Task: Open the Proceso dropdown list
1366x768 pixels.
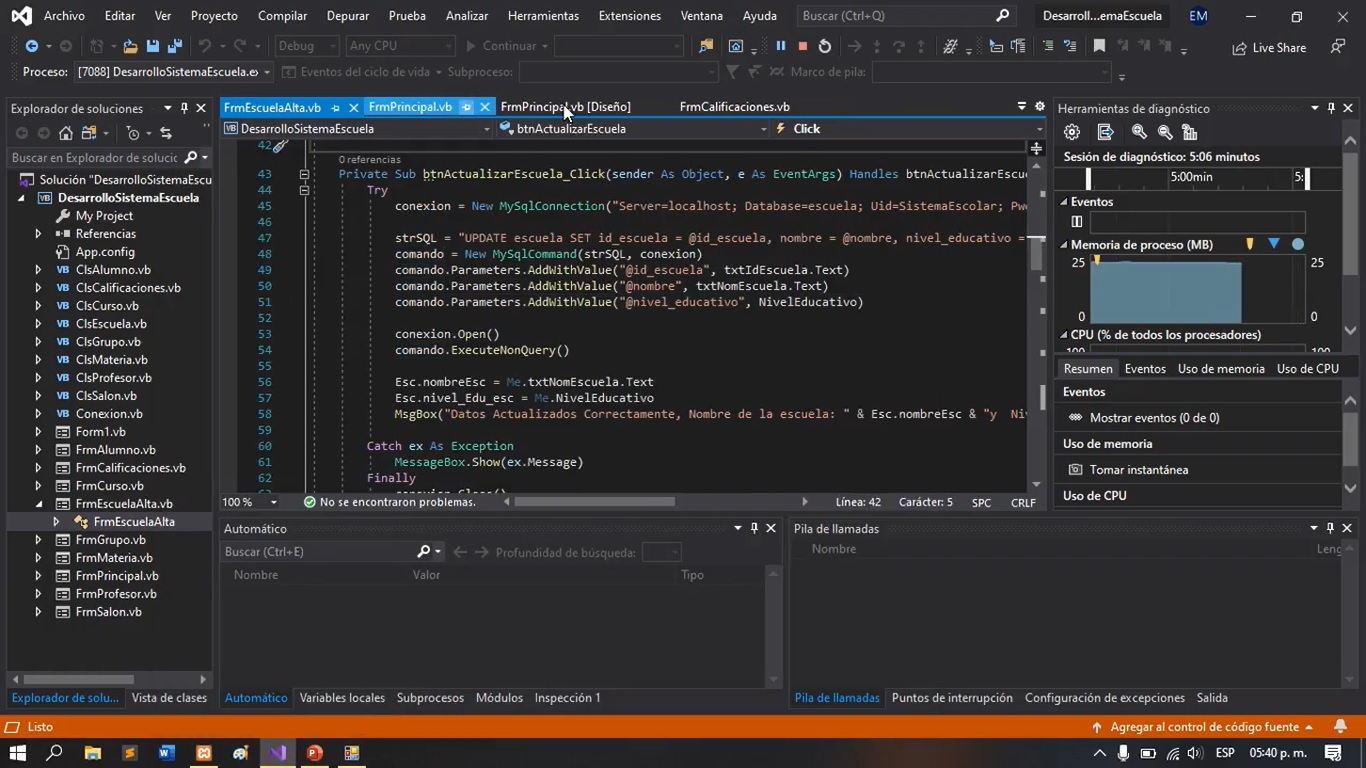Action: click(x=266, y=72)
